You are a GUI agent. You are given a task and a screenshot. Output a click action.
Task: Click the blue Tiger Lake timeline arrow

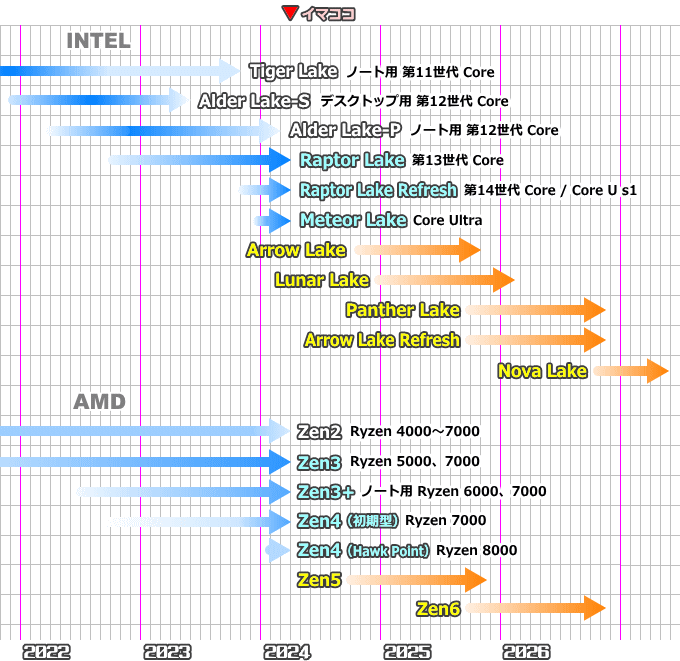click(120, 71)
